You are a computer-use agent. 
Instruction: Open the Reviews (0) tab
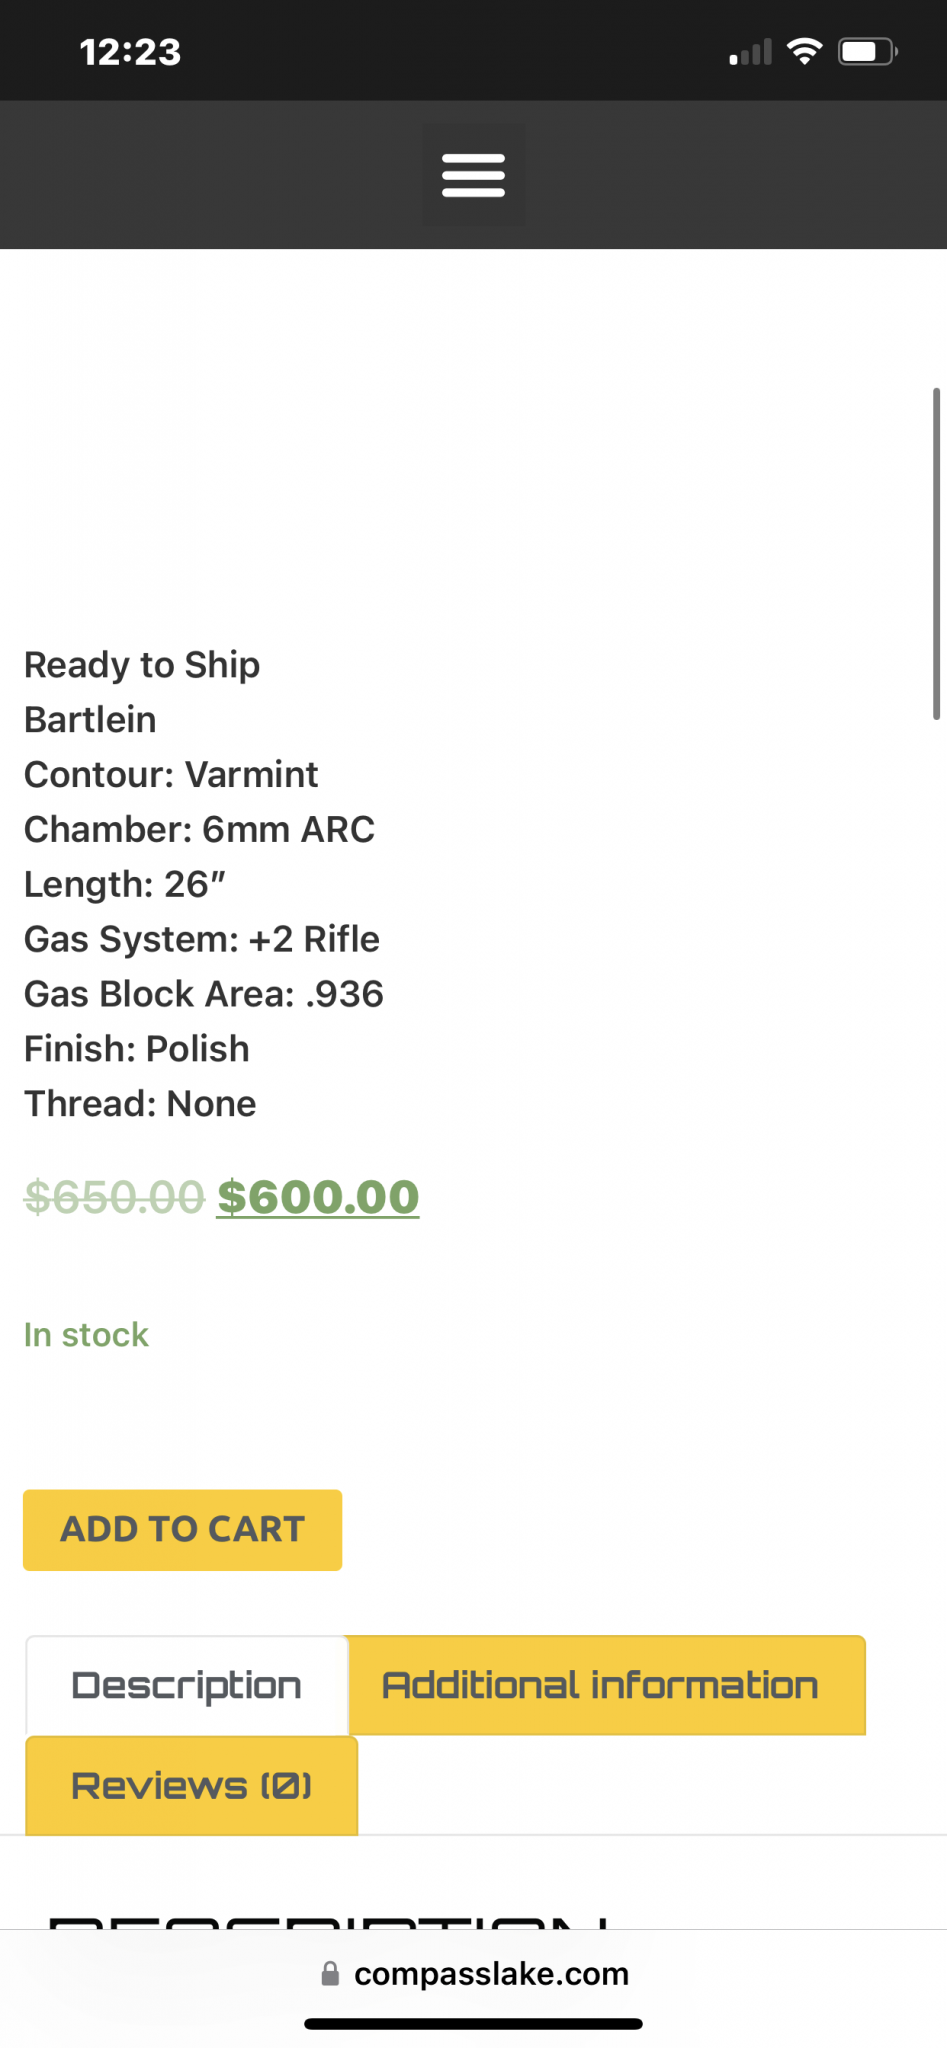click(191, 1786)
